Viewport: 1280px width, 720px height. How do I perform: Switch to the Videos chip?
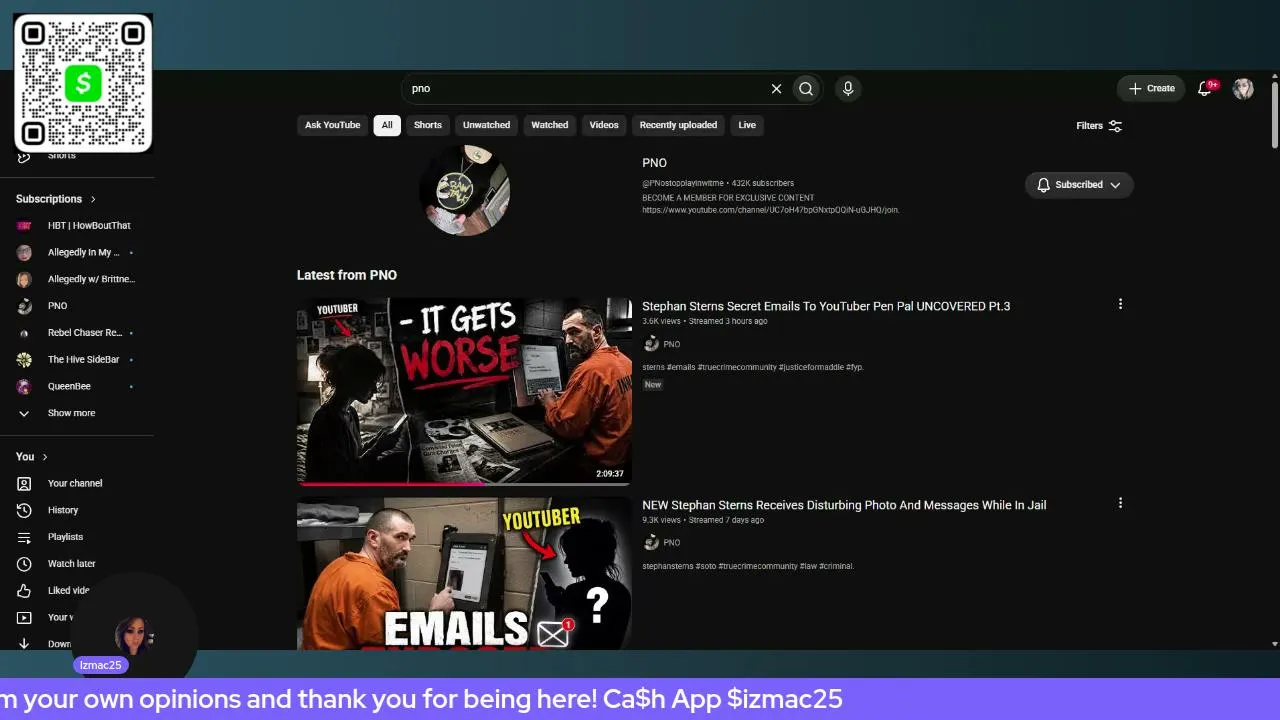click(604, 125)
